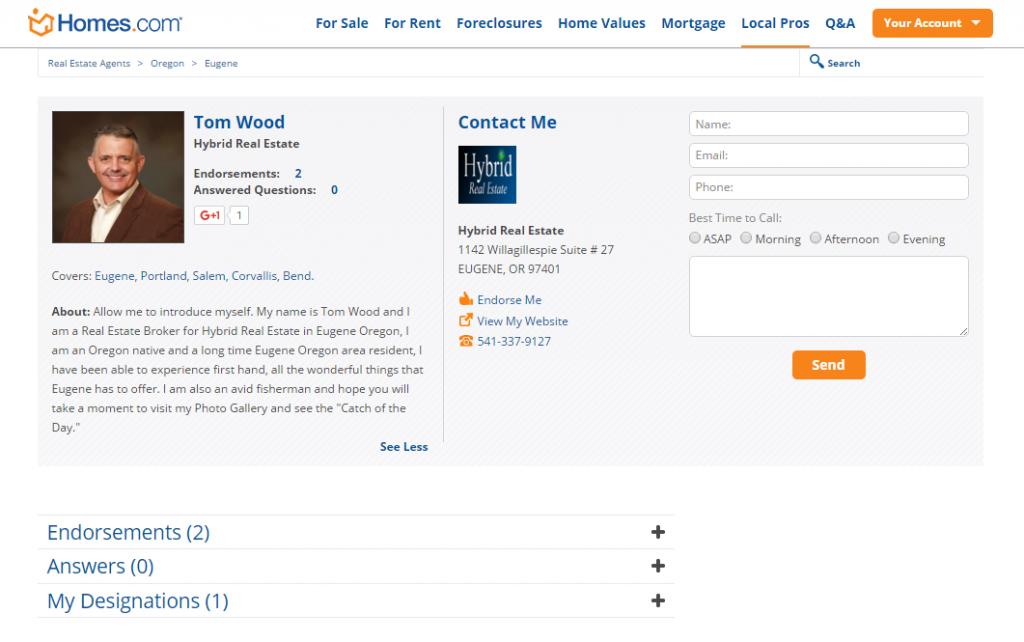Click the external website link icon

(466, 320)
